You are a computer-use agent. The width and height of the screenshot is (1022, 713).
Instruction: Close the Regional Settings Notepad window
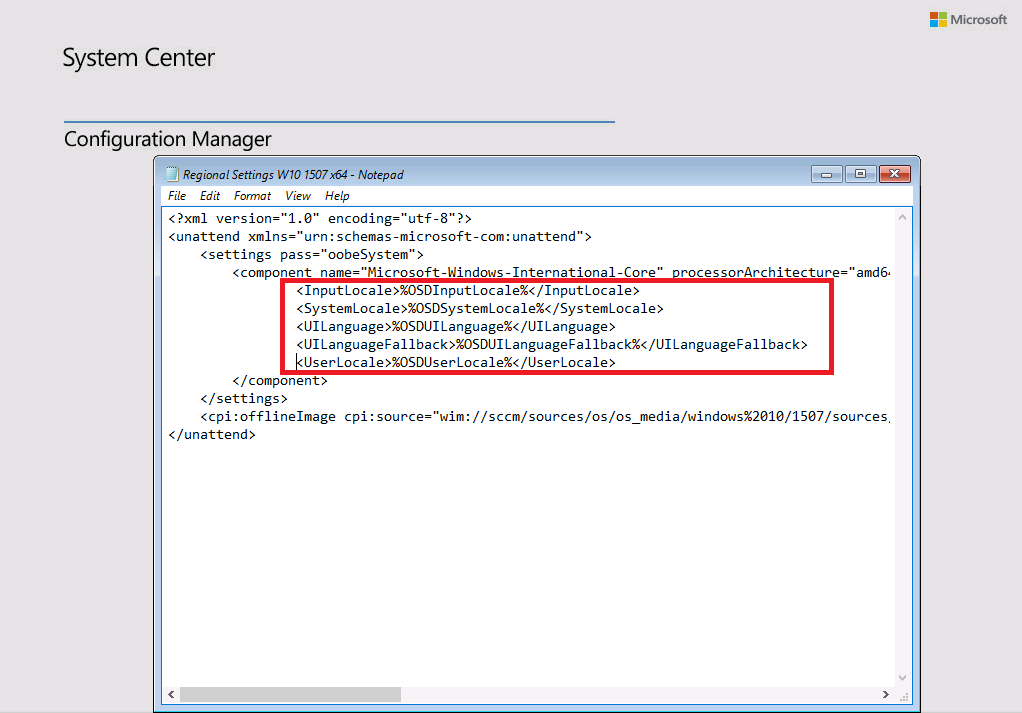tap(894, 174)
